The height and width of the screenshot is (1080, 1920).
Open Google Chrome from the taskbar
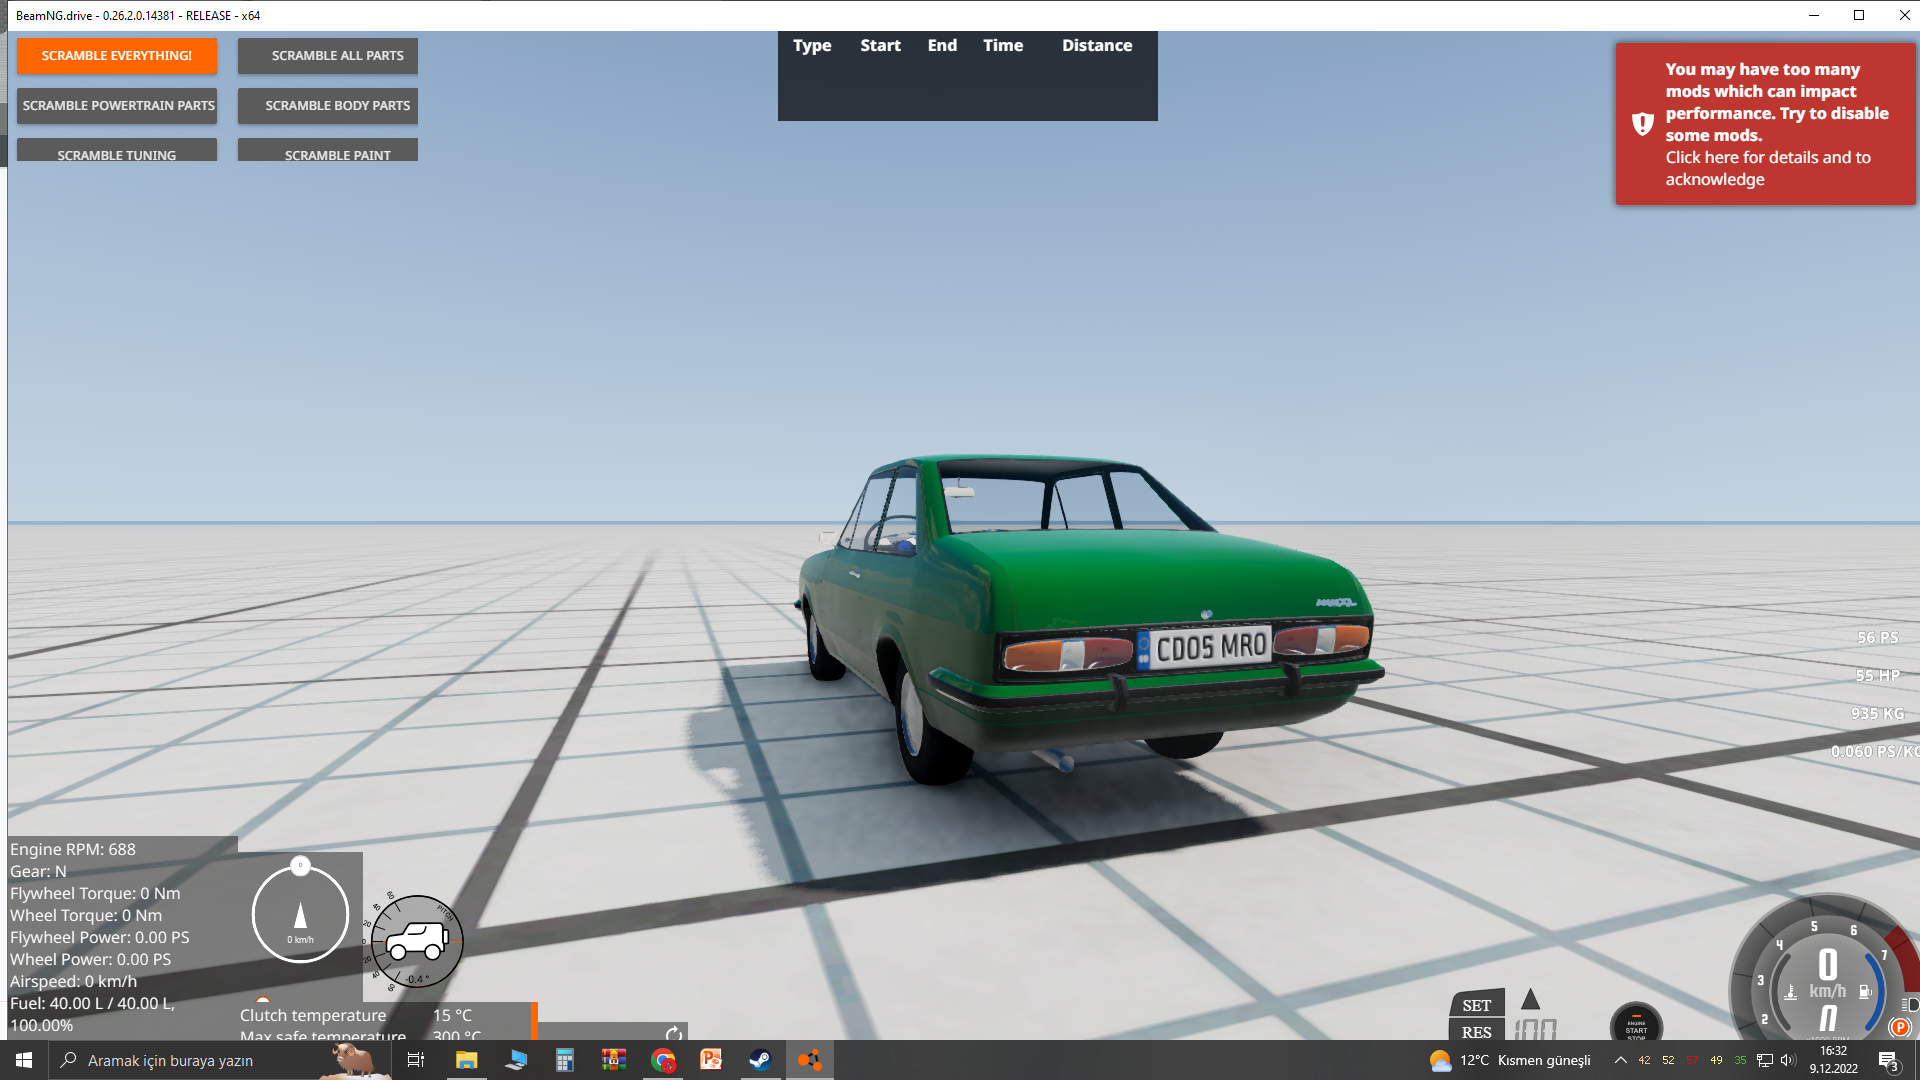pos(663,1060)
